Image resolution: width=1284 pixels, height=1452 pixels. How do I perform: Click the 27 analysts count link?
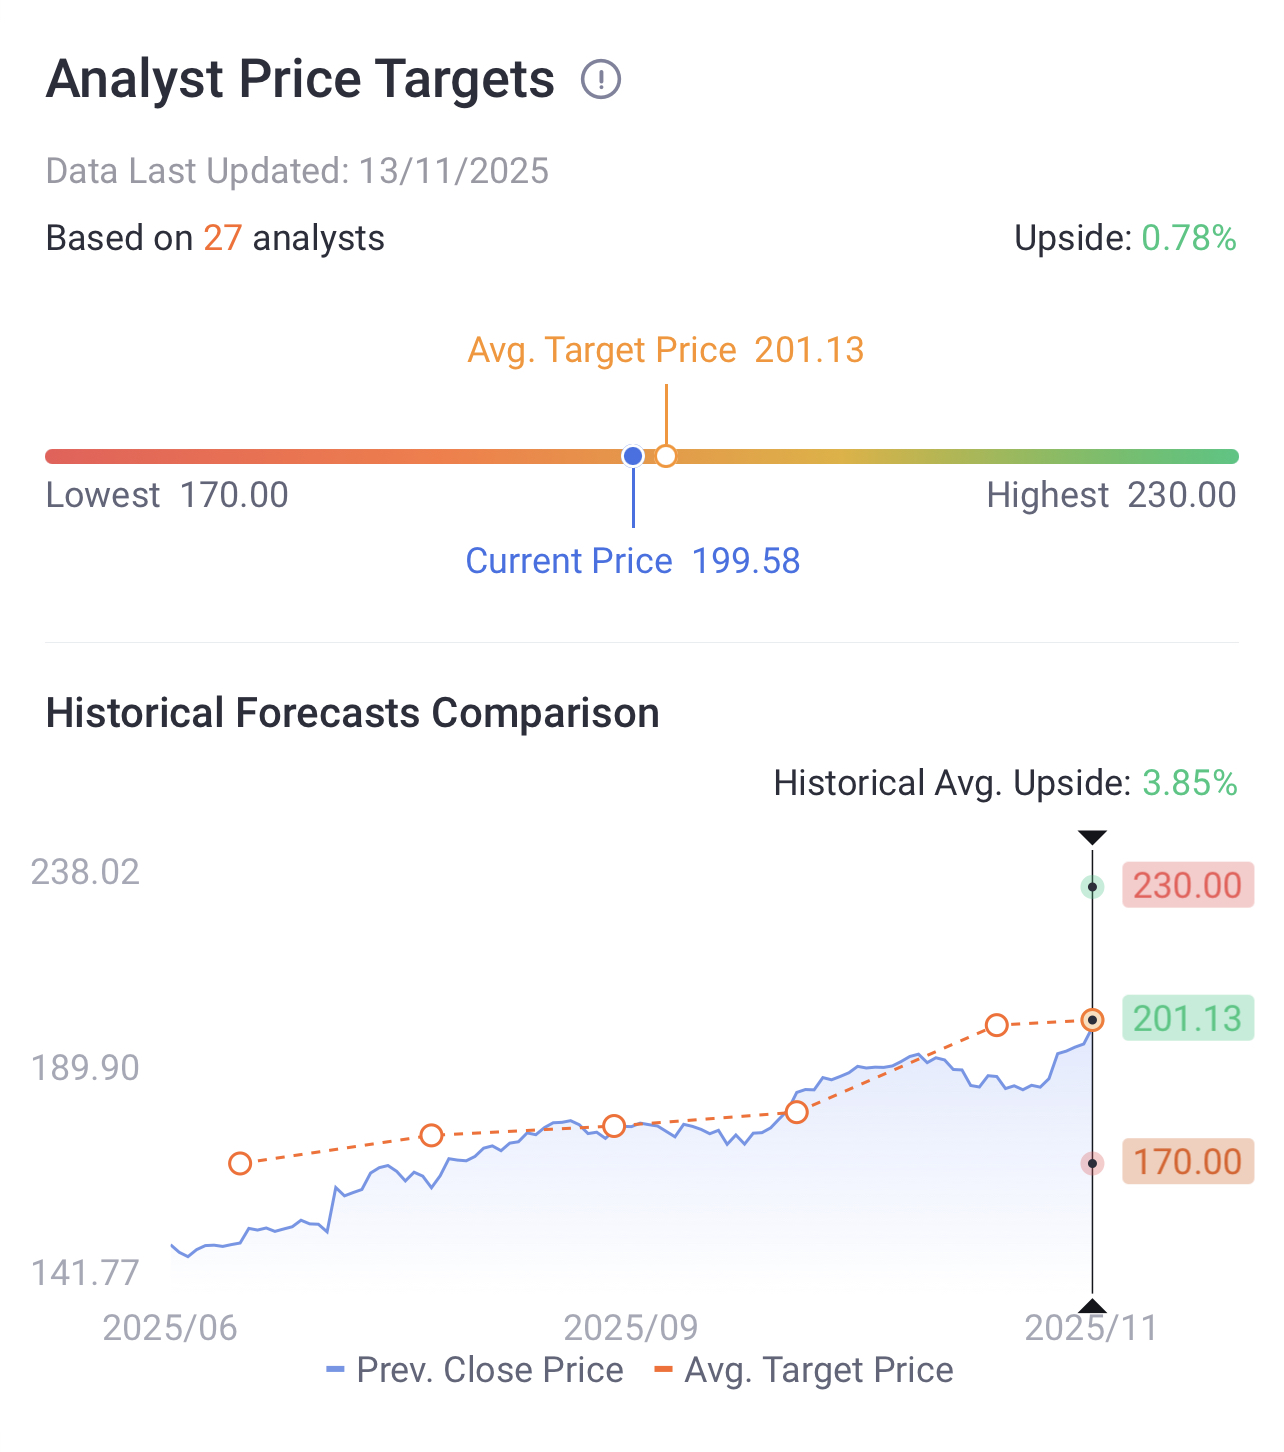(223, 238)
